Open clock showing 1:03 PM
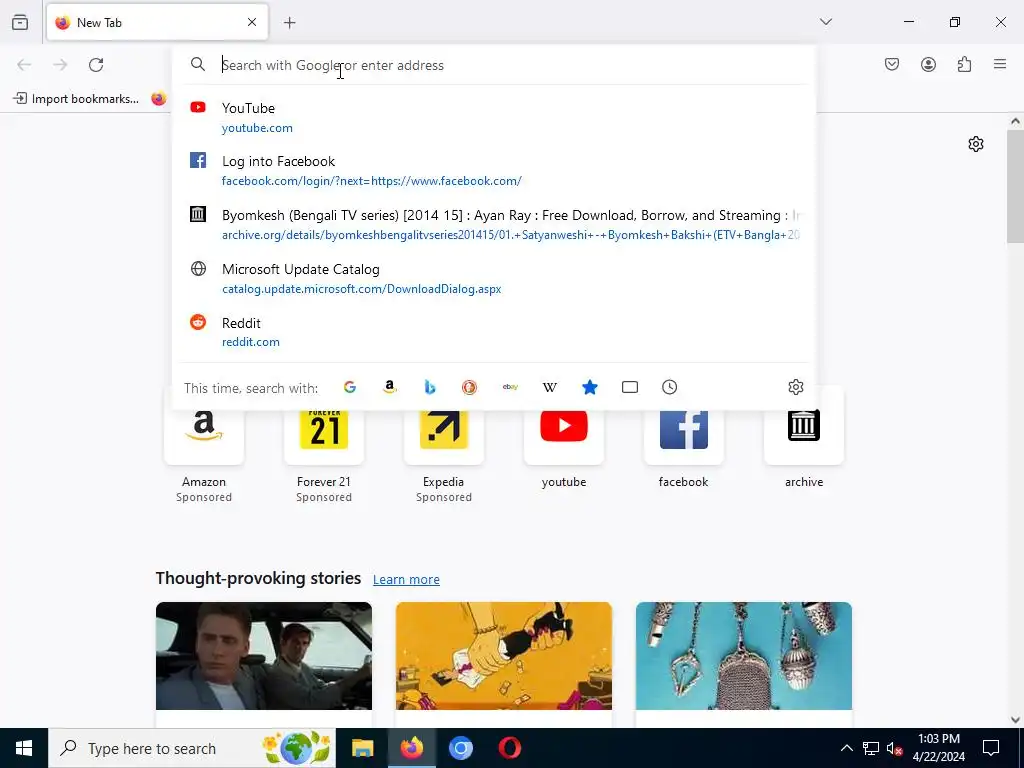Image resolution: width=1024 pixels, height=768 pixels. click(x=938, y=748)
